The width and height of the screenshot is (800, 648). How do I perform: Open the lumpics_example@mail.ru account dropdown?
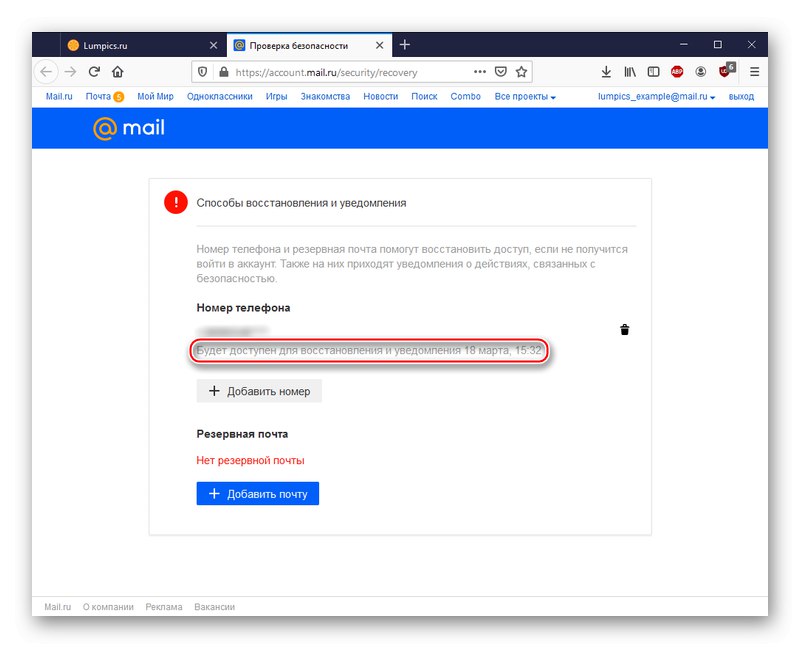tap(656, 97)
